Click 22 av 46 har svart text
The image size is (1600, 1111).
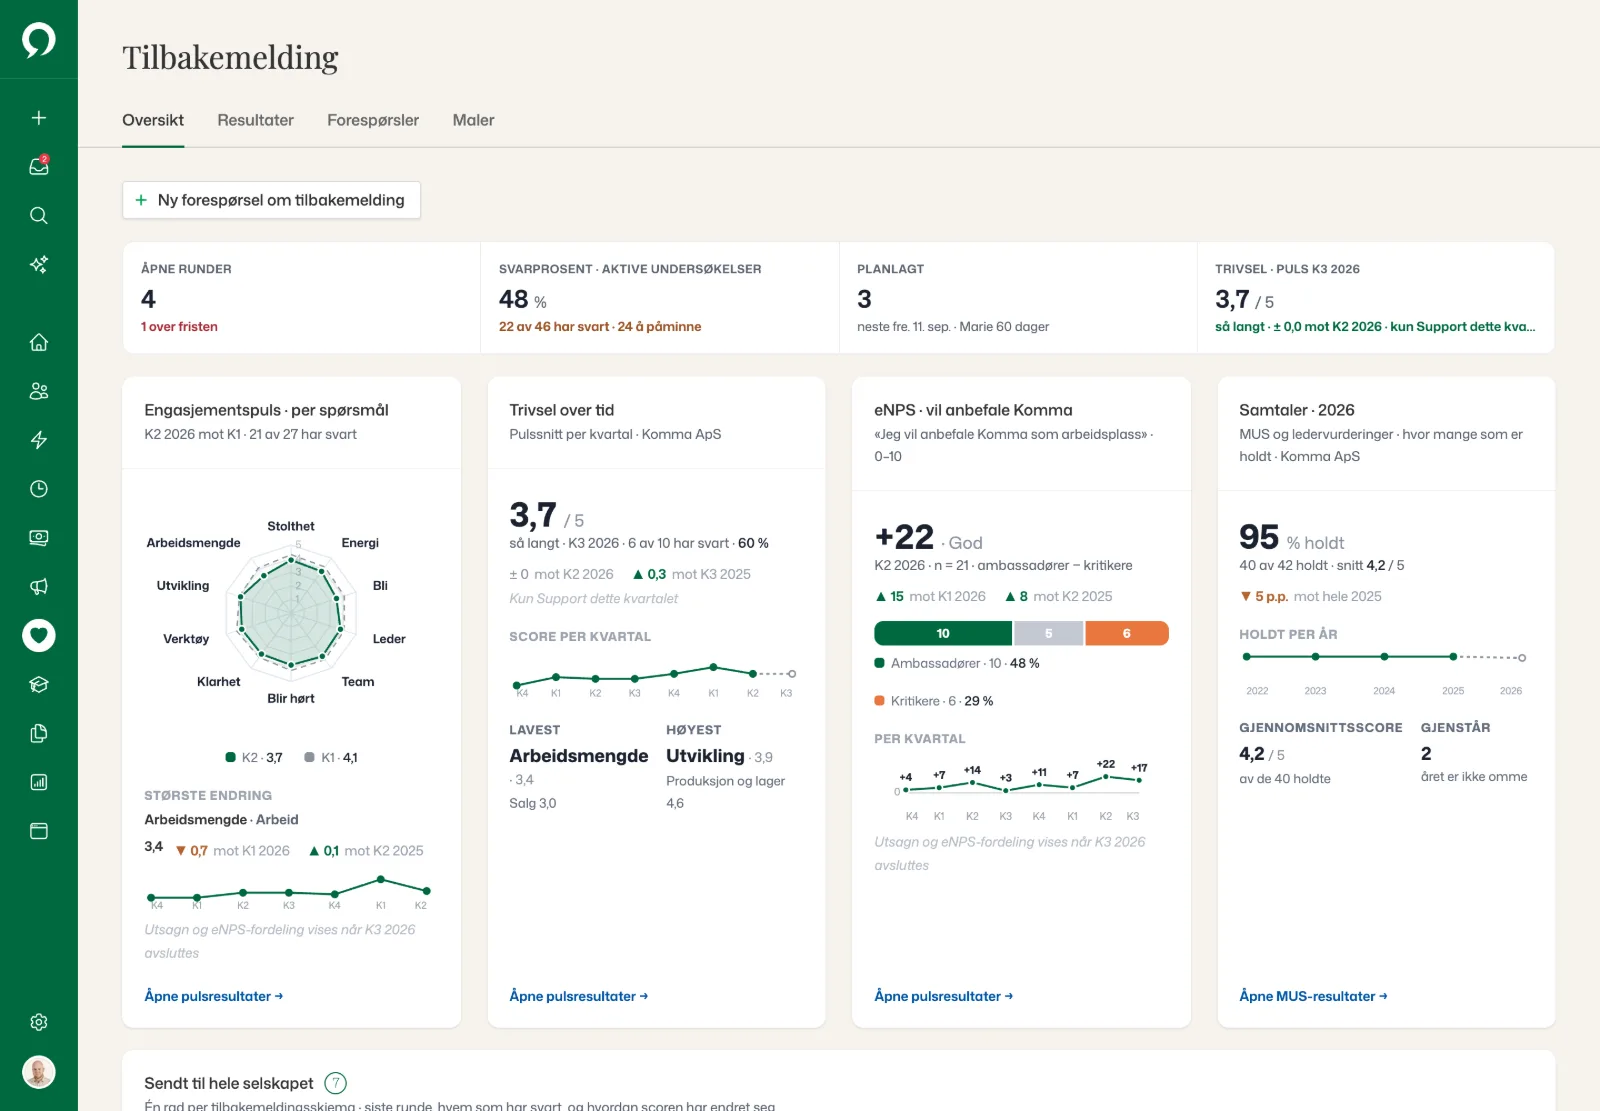(x=554, y=327)
